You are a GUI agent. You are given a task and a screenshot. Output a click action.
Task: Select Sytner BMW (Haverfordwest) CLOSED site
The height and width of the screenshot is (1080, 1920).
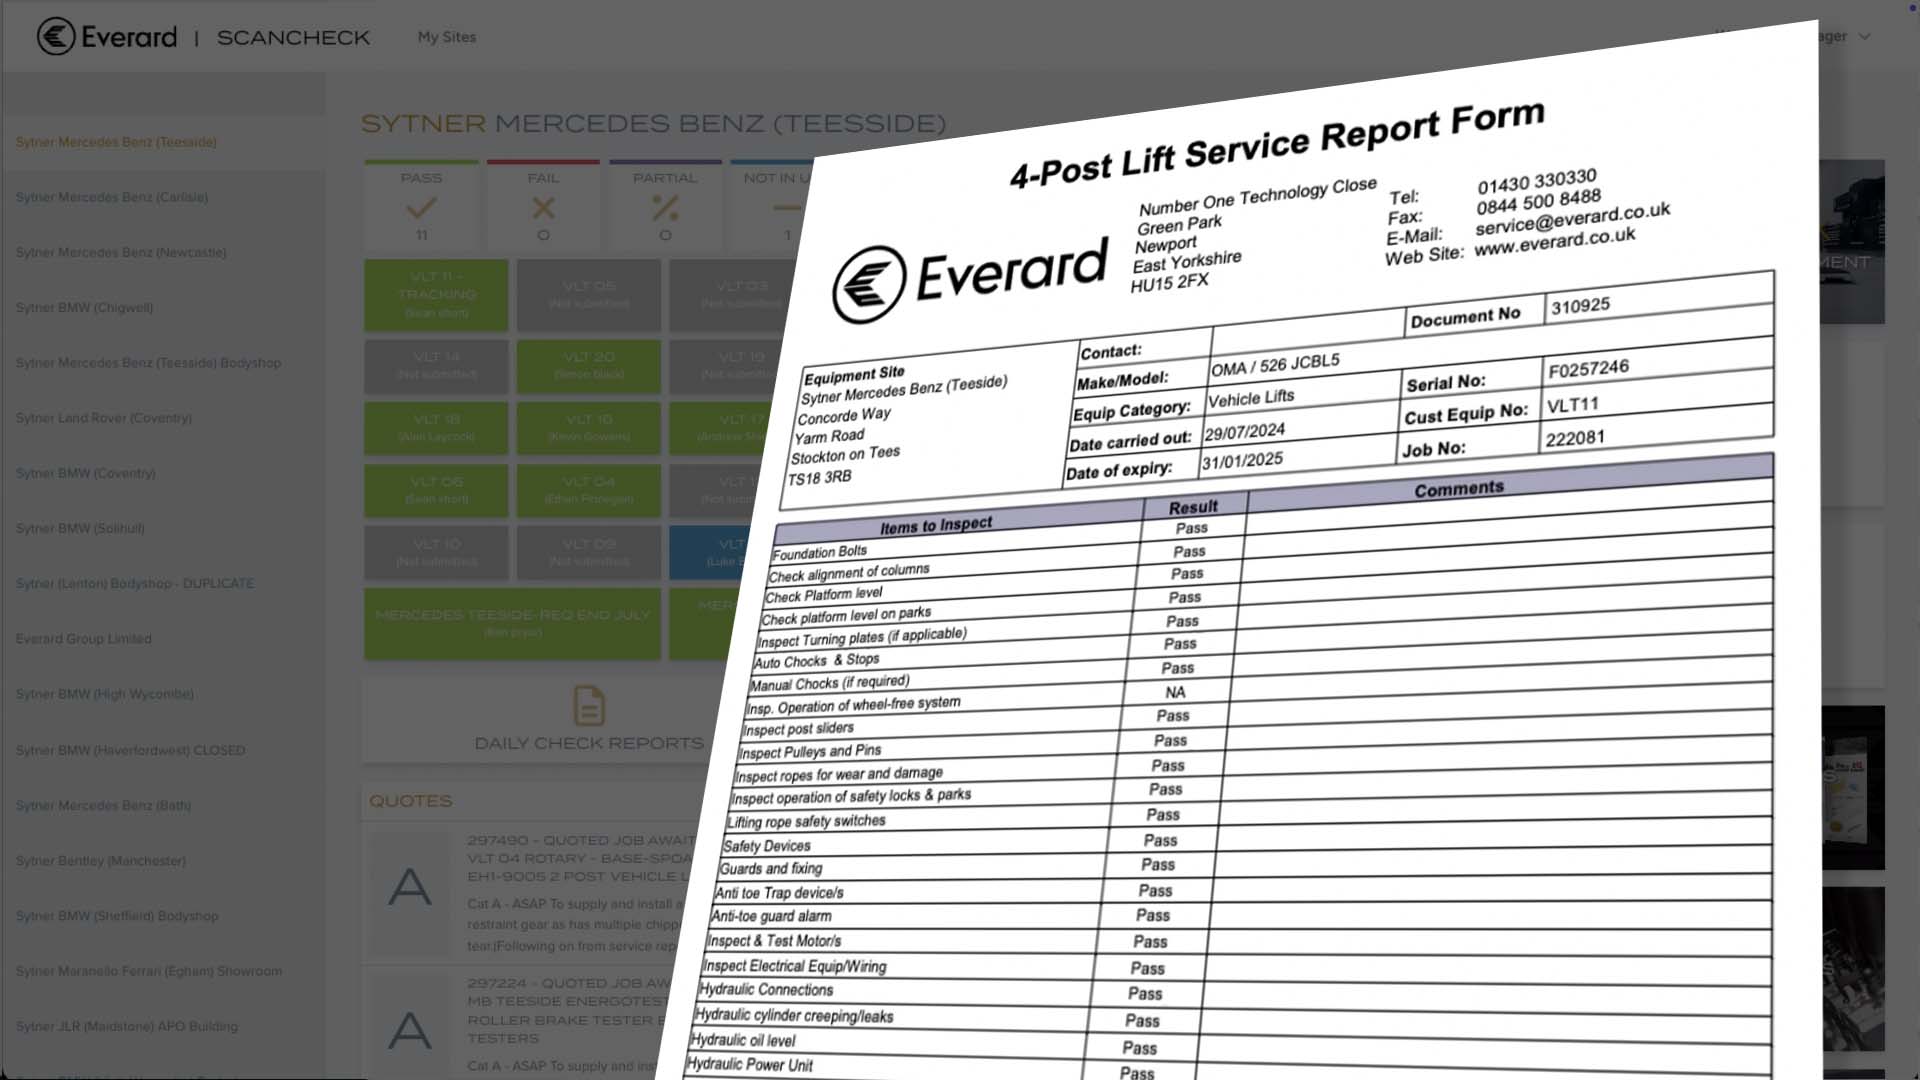(130, 750)
